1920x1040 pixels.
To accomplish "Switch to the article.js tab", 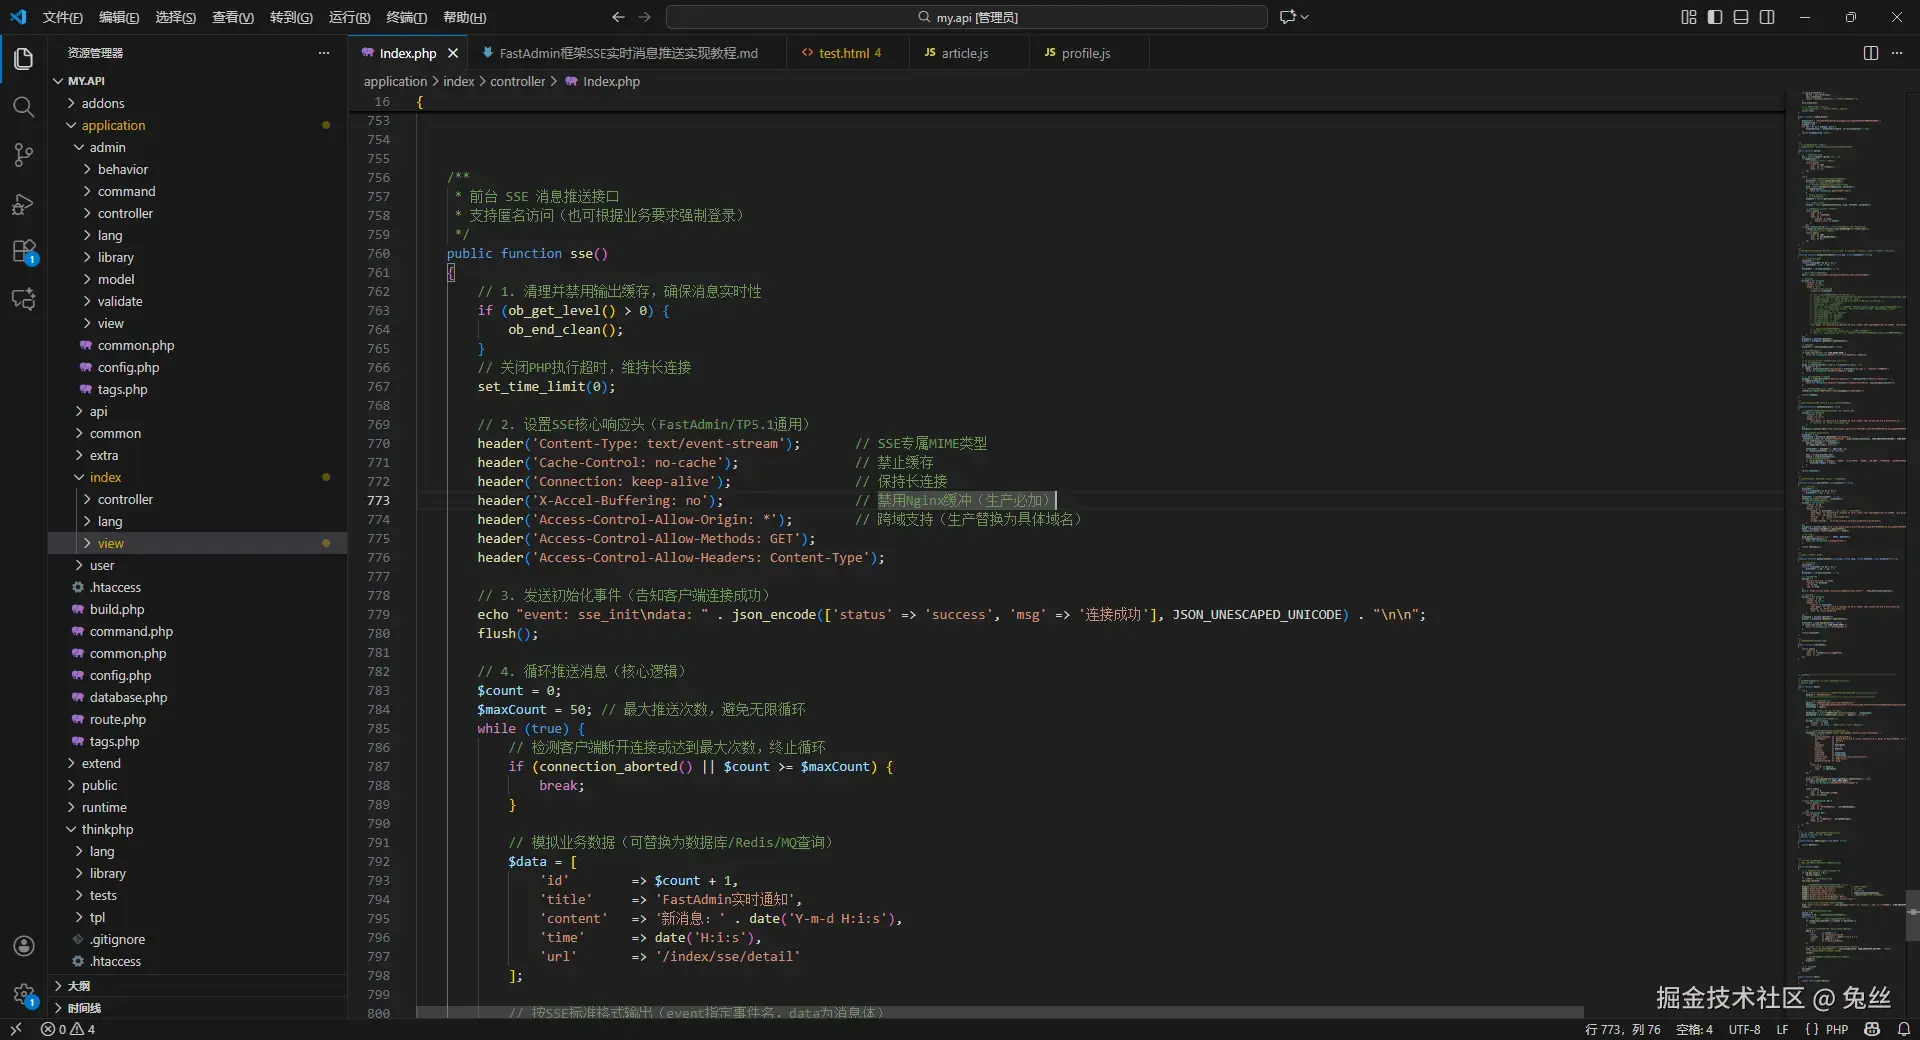I will tap(964, 53).
